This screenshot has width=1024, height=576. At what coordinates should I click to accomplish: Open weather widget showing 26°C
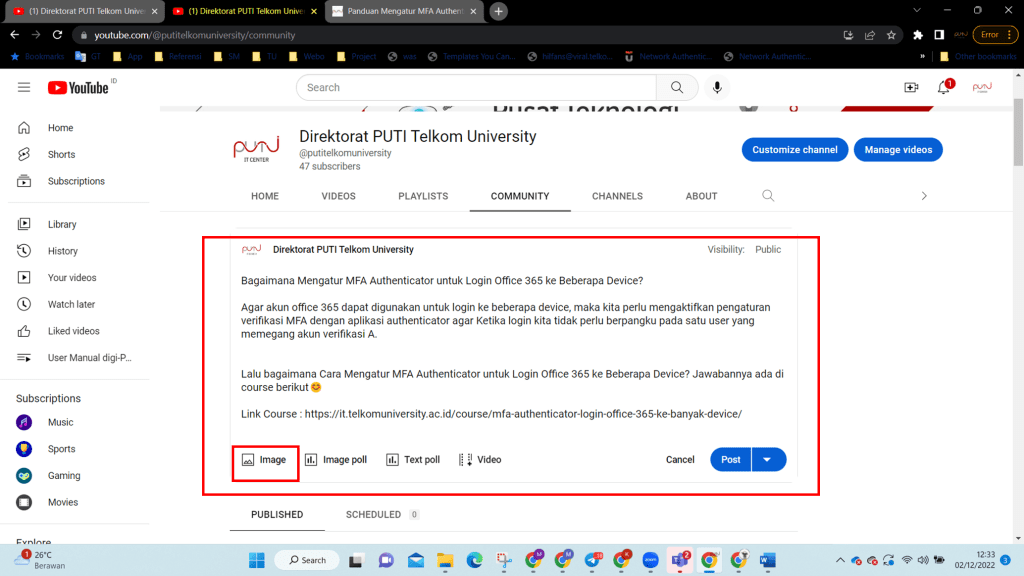click(40, 560)
